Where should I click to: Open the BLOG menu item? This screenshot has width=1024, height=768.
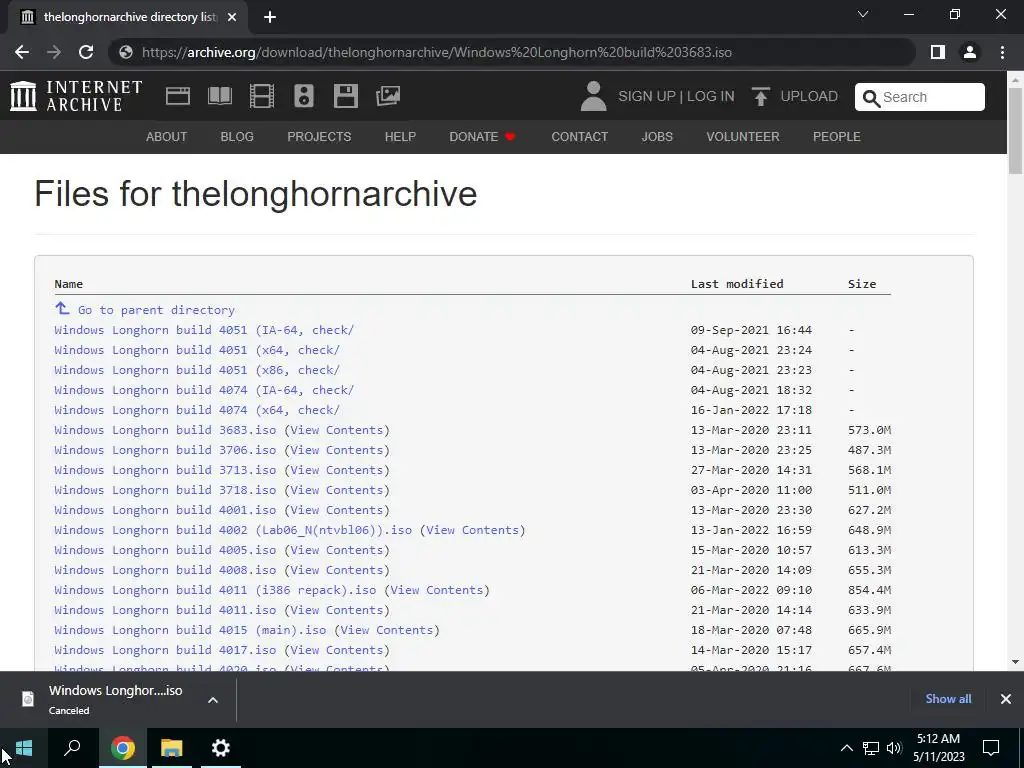pos(237,136)
